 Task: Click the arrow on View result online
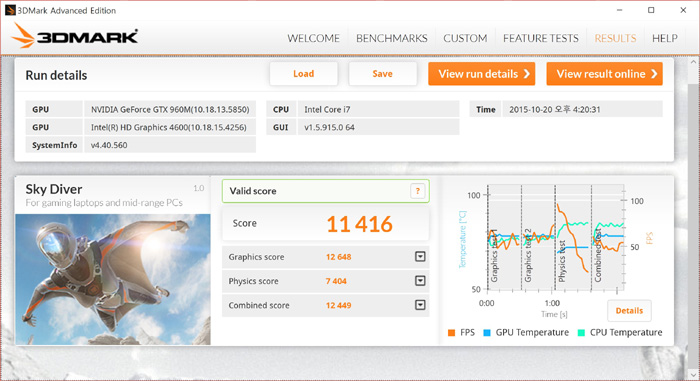(x=654, y=74)
